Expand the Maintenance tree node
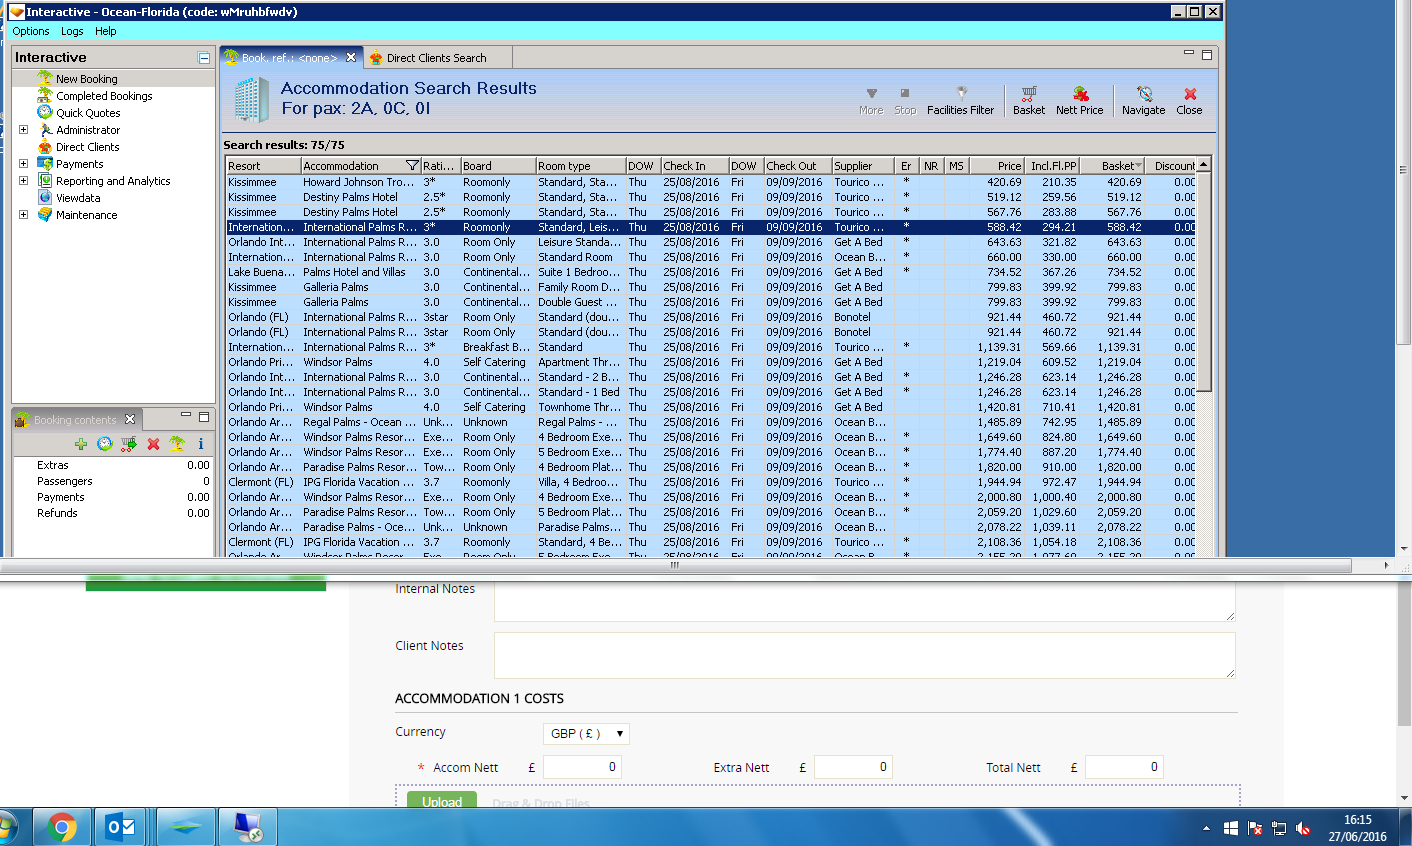Screen dimensions: 1412x846 (x=24, y=215)
